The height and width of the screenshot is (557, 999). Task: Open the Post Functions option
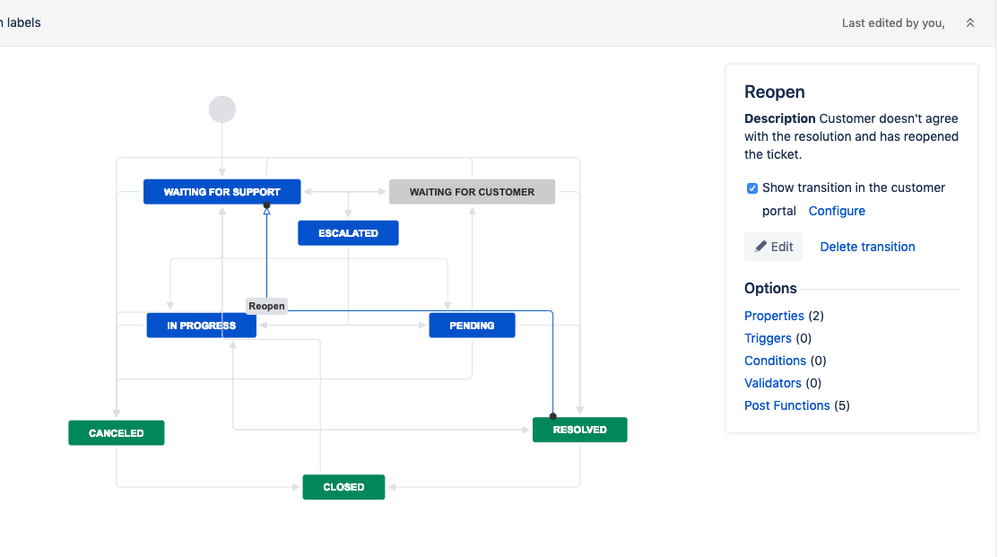click(x=787, y=406)
